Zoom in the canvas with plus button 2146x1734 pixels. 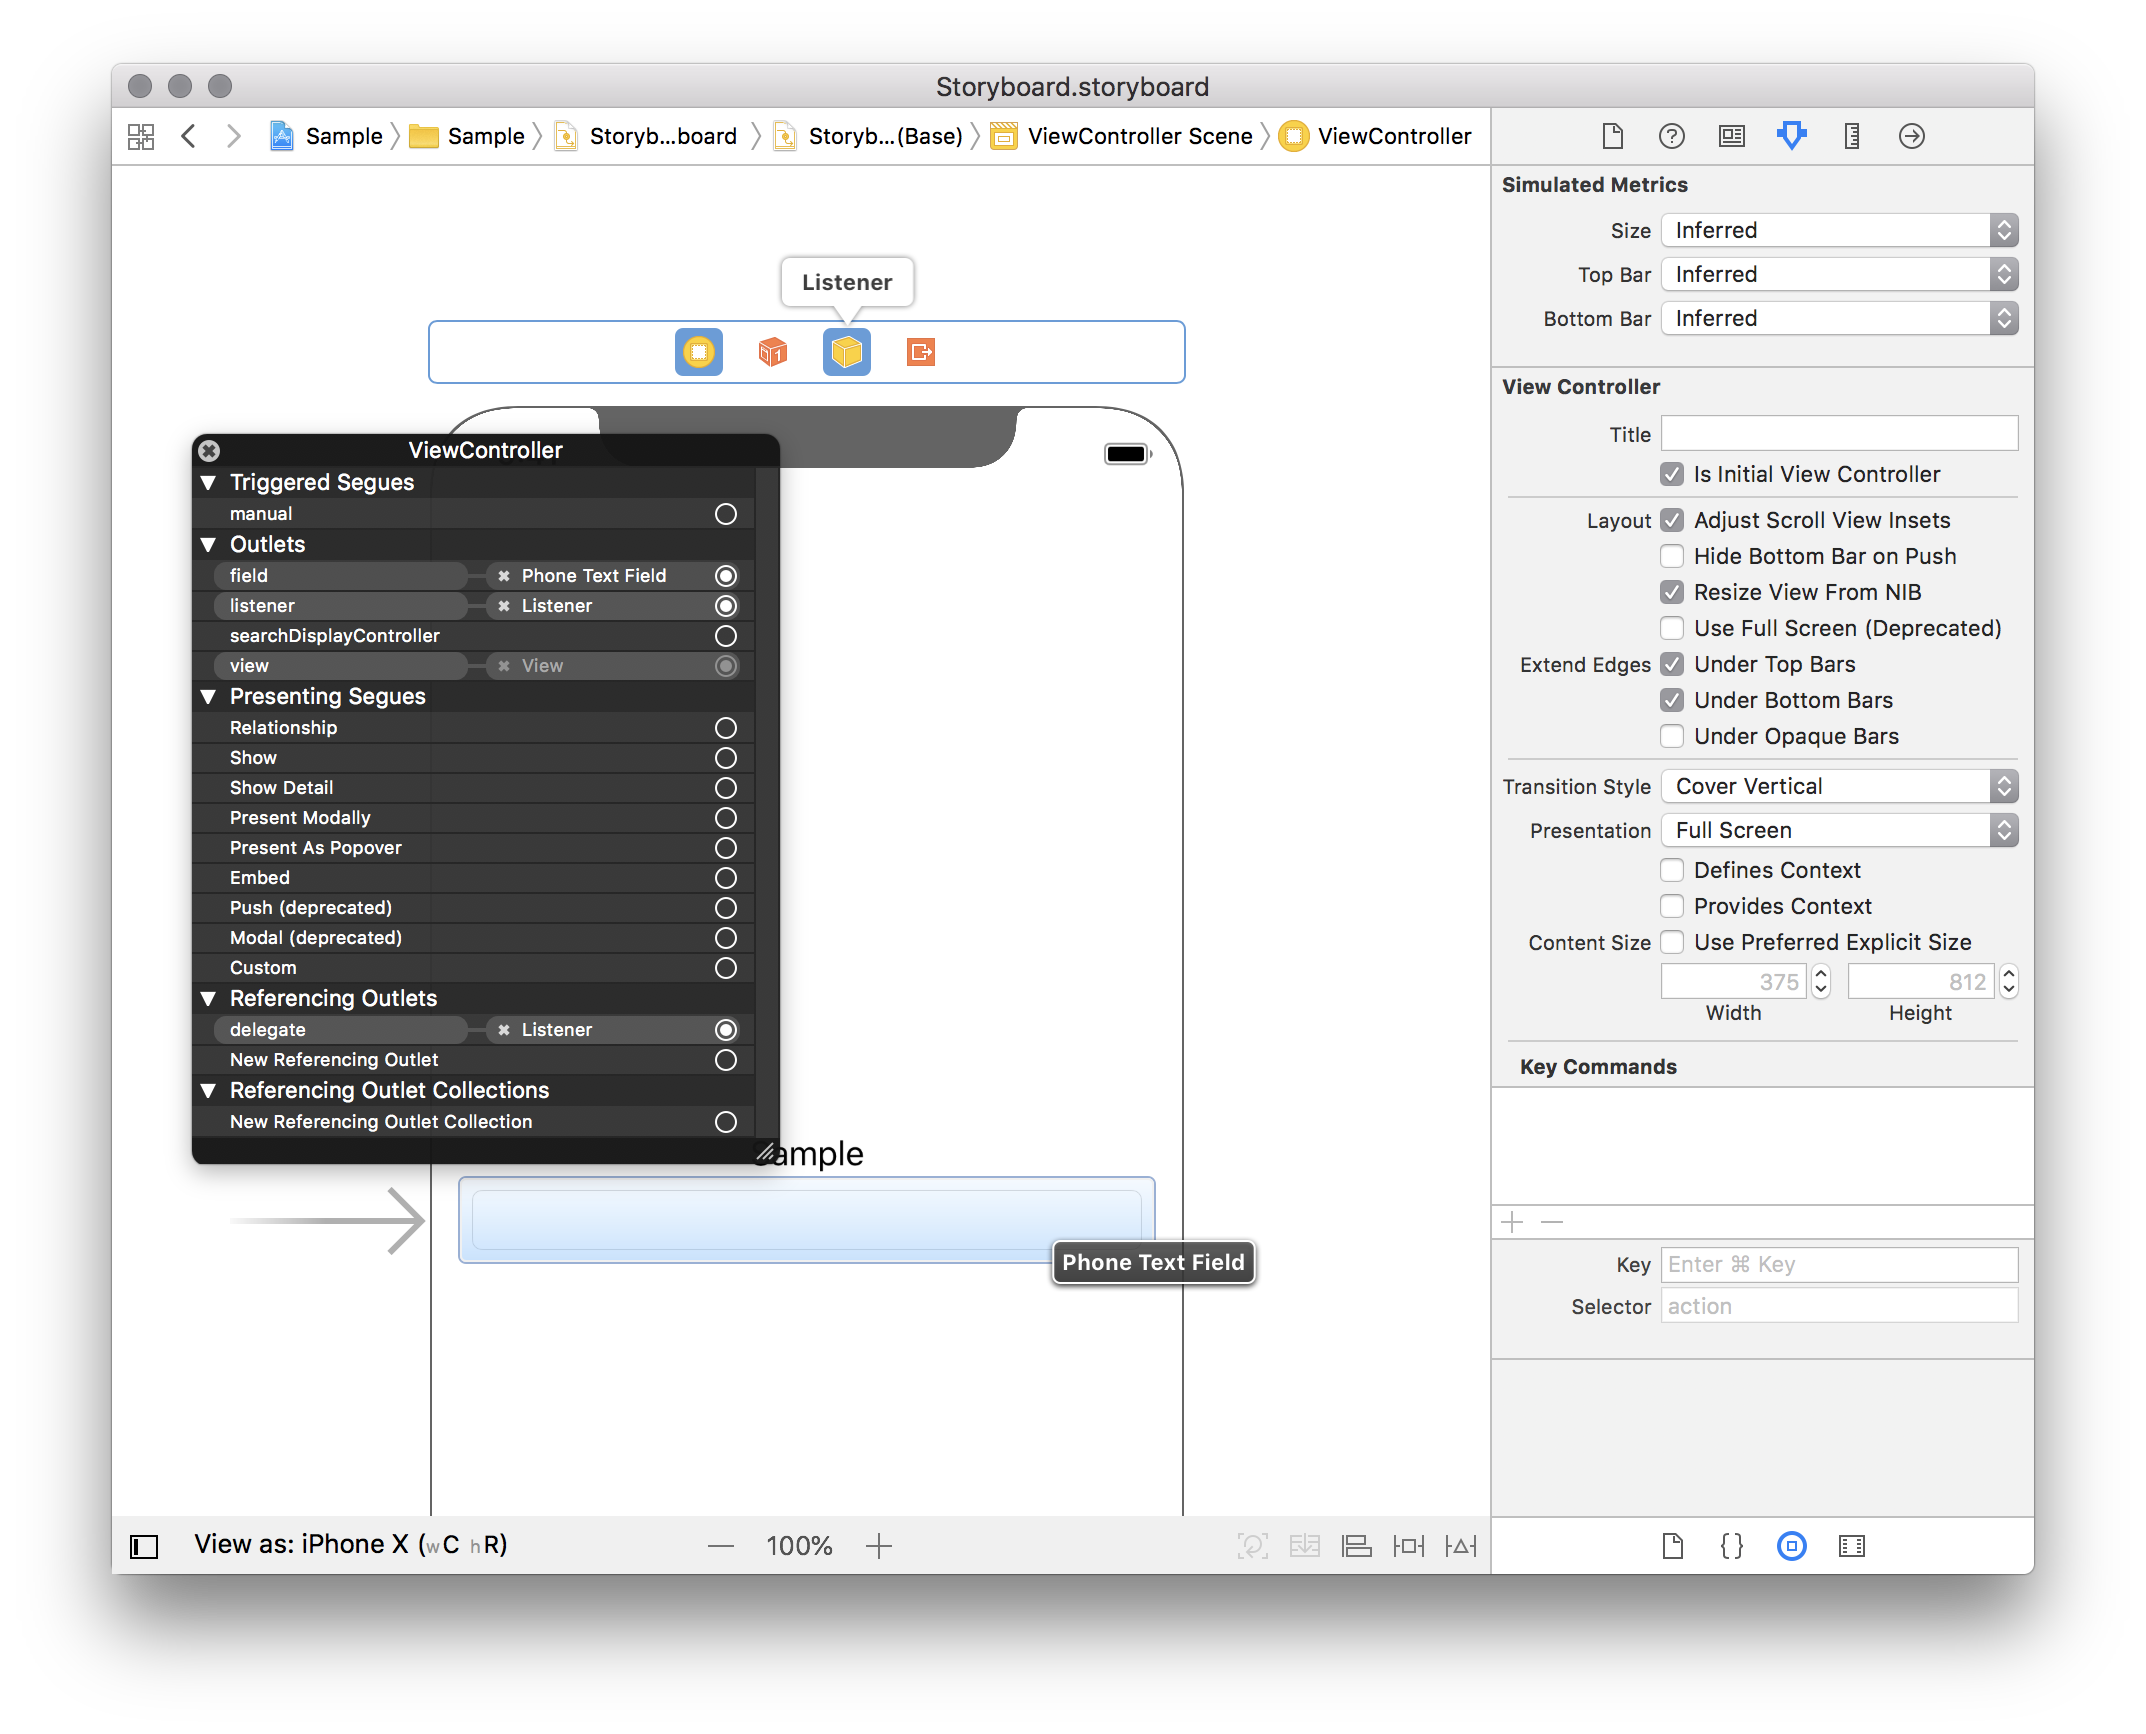click(x=878, y=1546)
